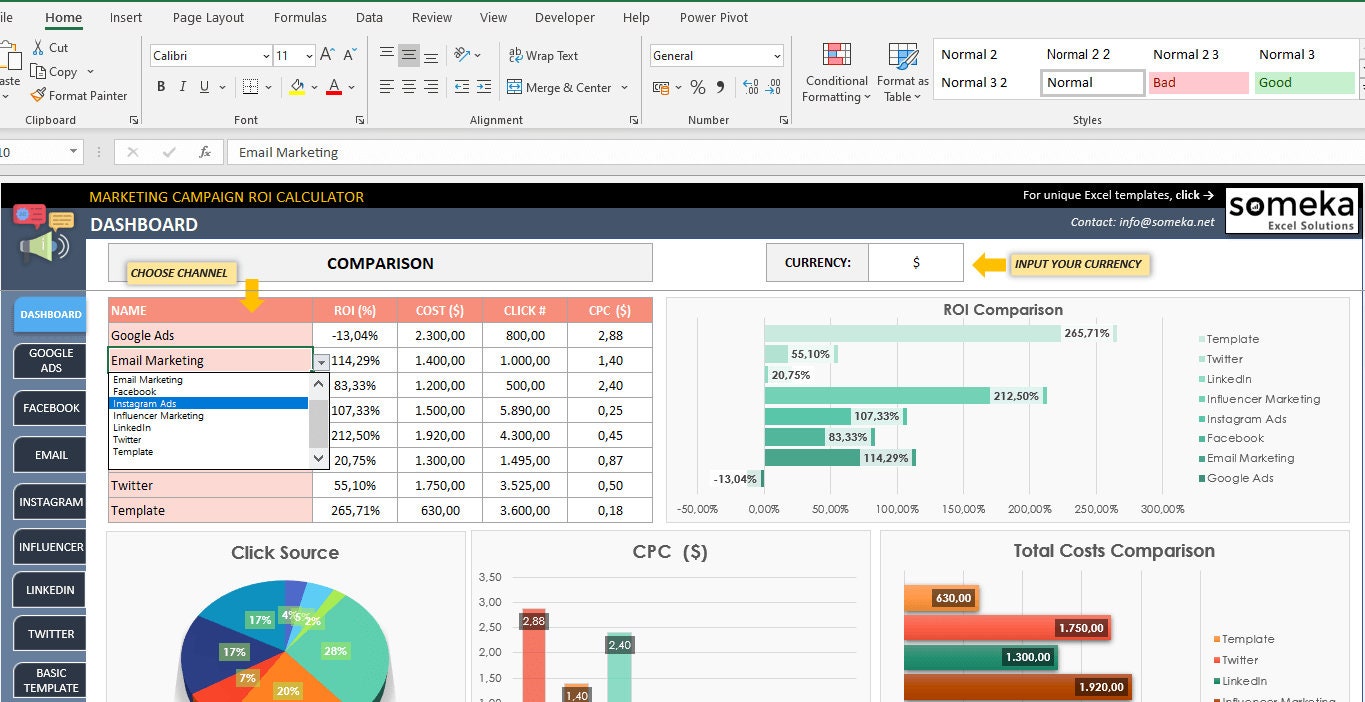Expand the General number format dropdown
Image resolution: width=1365 pixels, height=702 pixels.
(x=775, y=55)
